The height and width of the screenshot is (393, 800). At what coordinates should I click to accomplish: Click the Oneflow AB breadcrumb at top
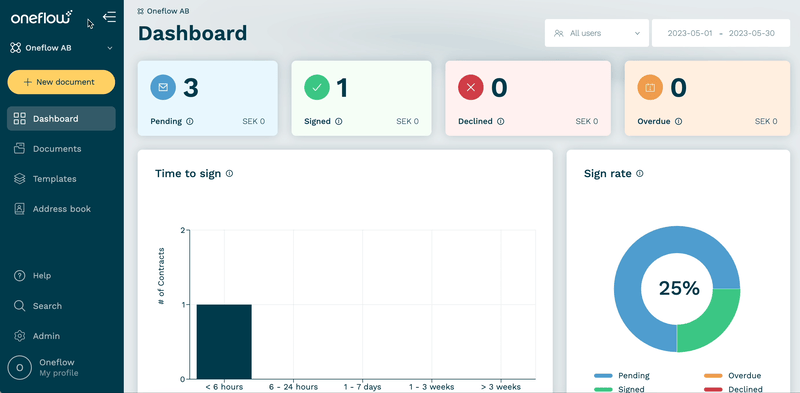pos(163,11)
